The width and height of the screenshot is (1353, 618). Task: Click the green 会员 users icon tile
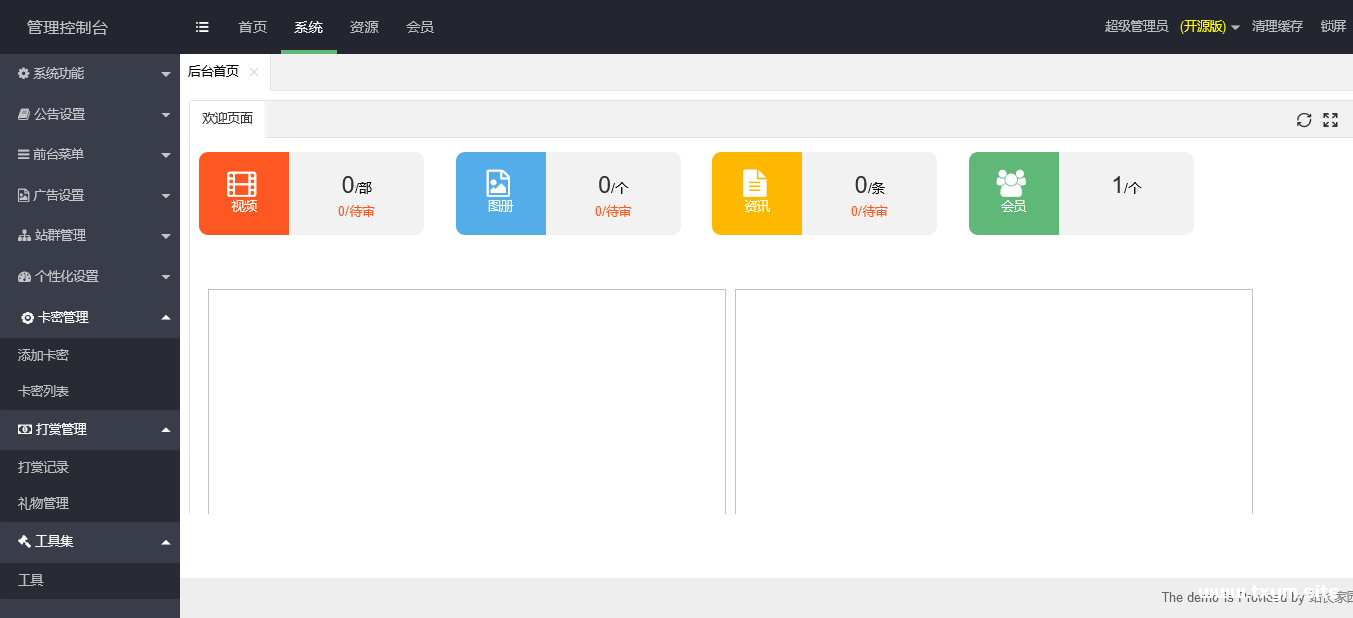tap(1013, 193)
